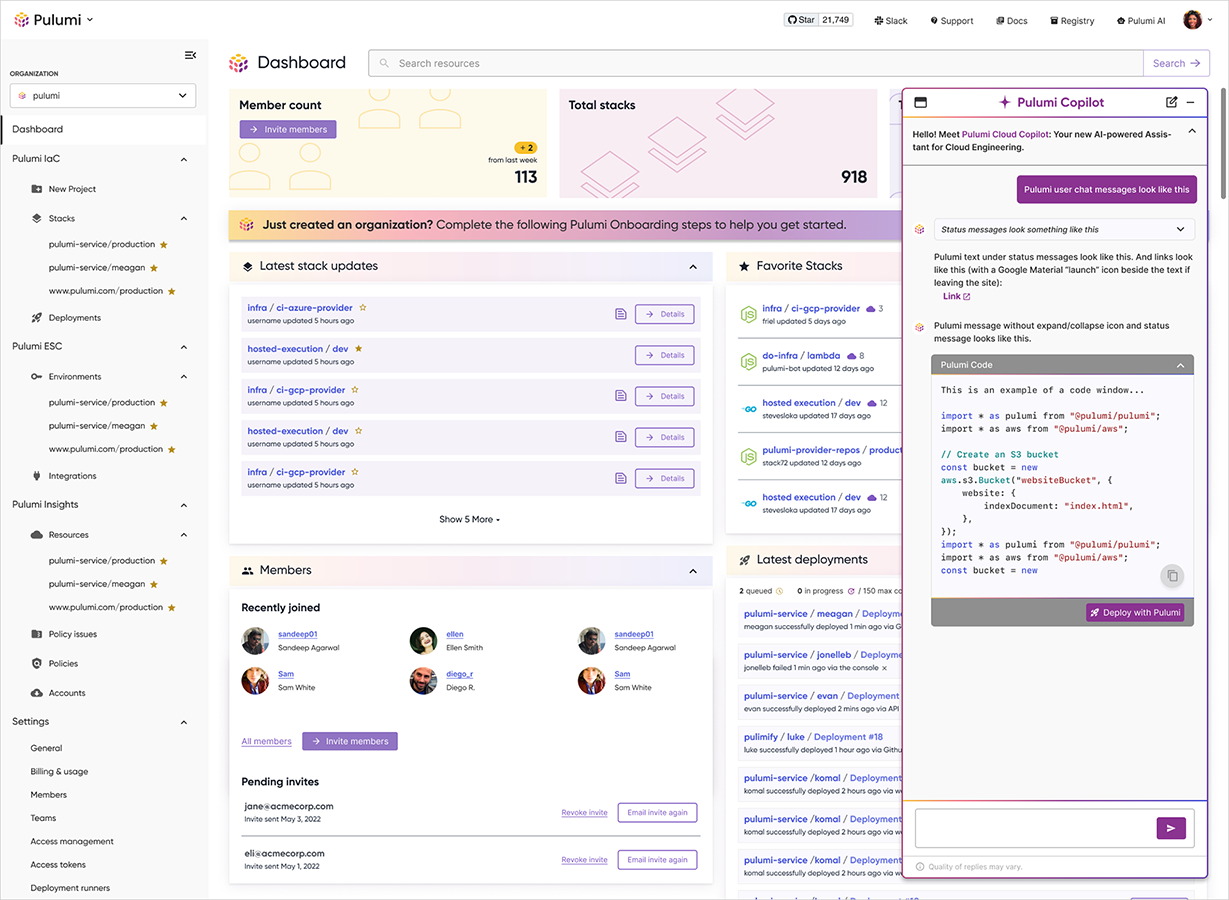
Task: Copy the Pulumi Code snippet
Action: click(x=1173, y=576)
